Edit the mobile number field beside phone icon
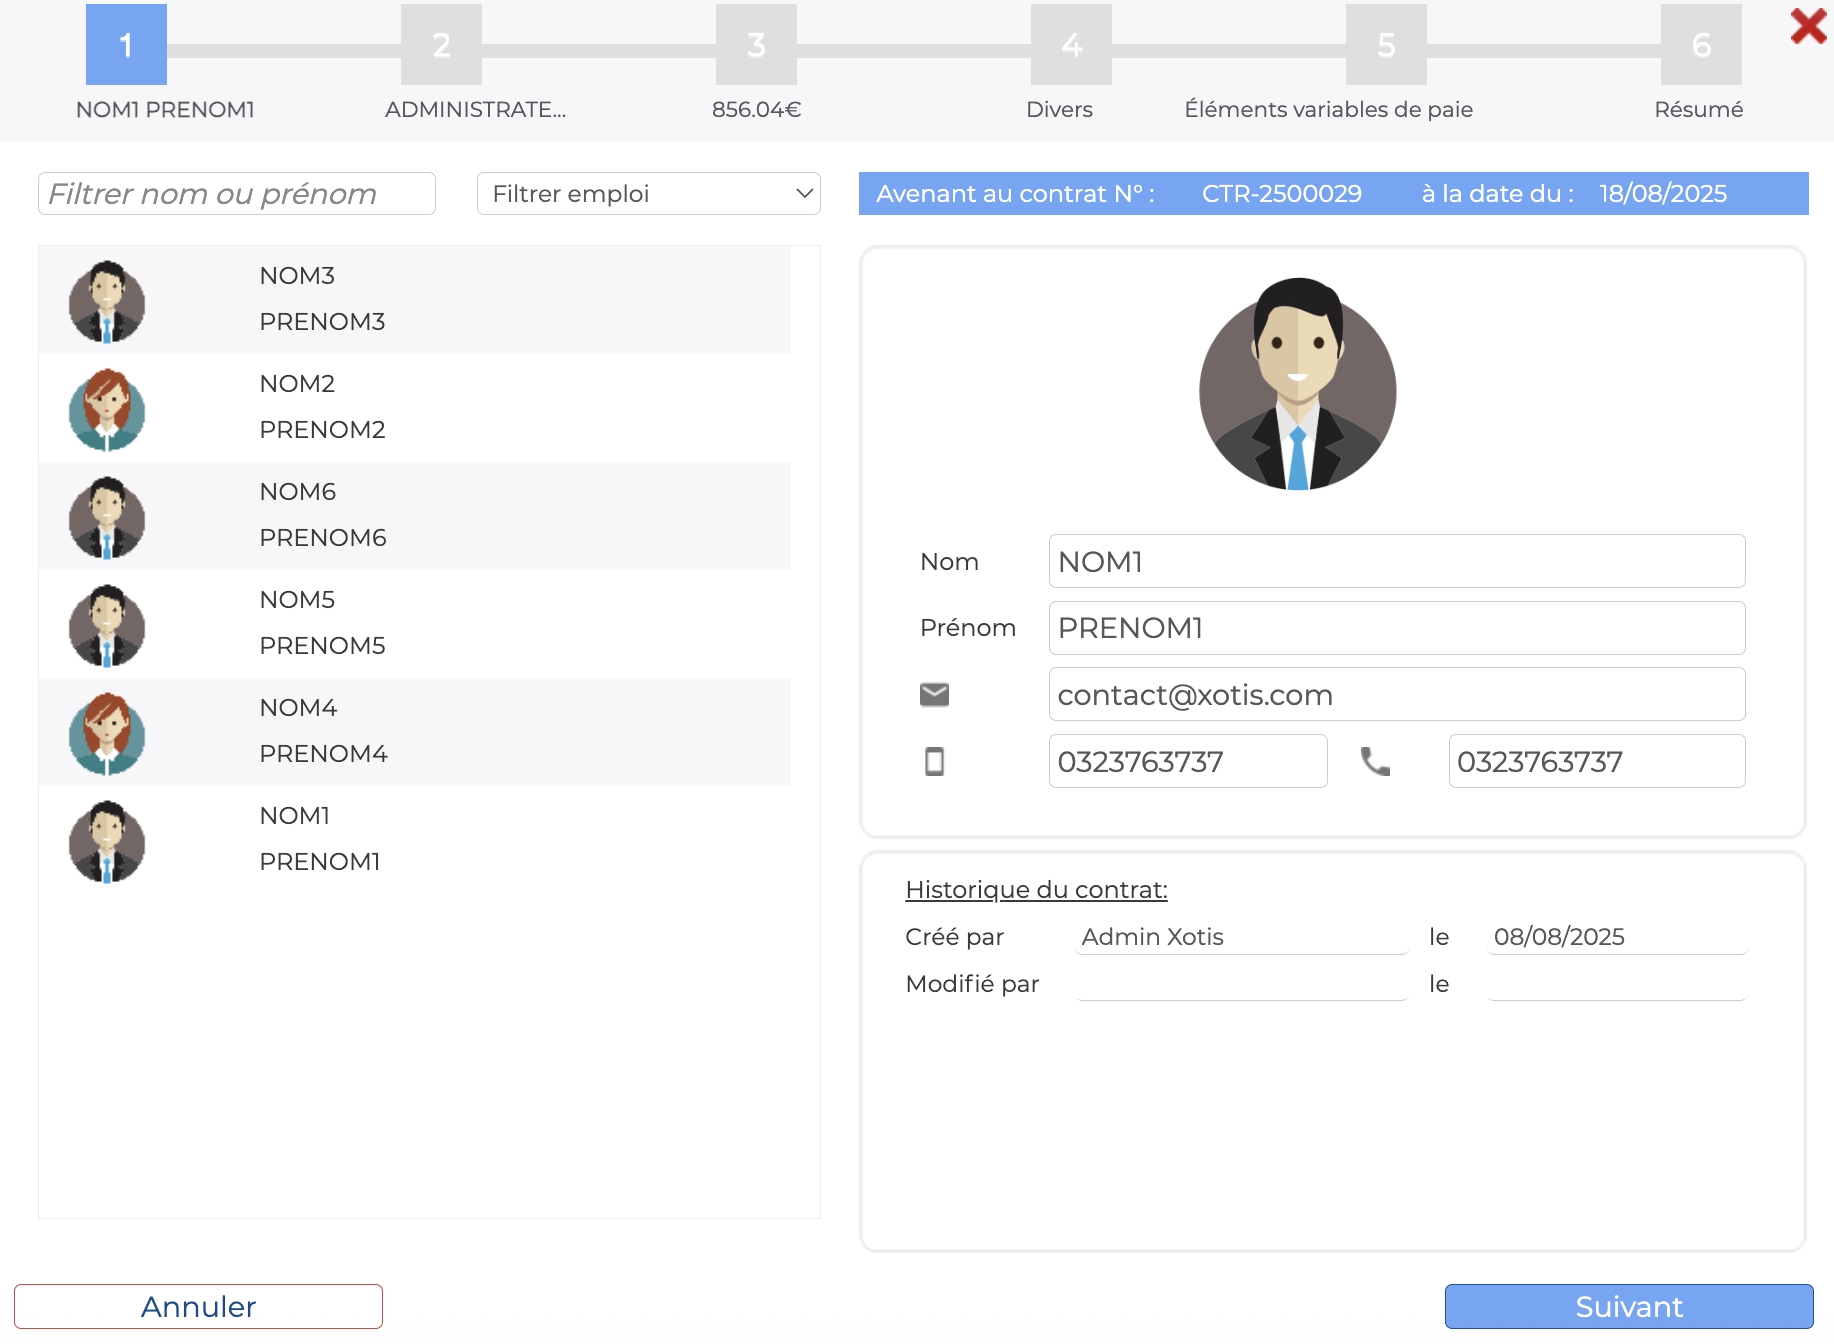The image size is (1834, 1344). (x=1188, y=761)
